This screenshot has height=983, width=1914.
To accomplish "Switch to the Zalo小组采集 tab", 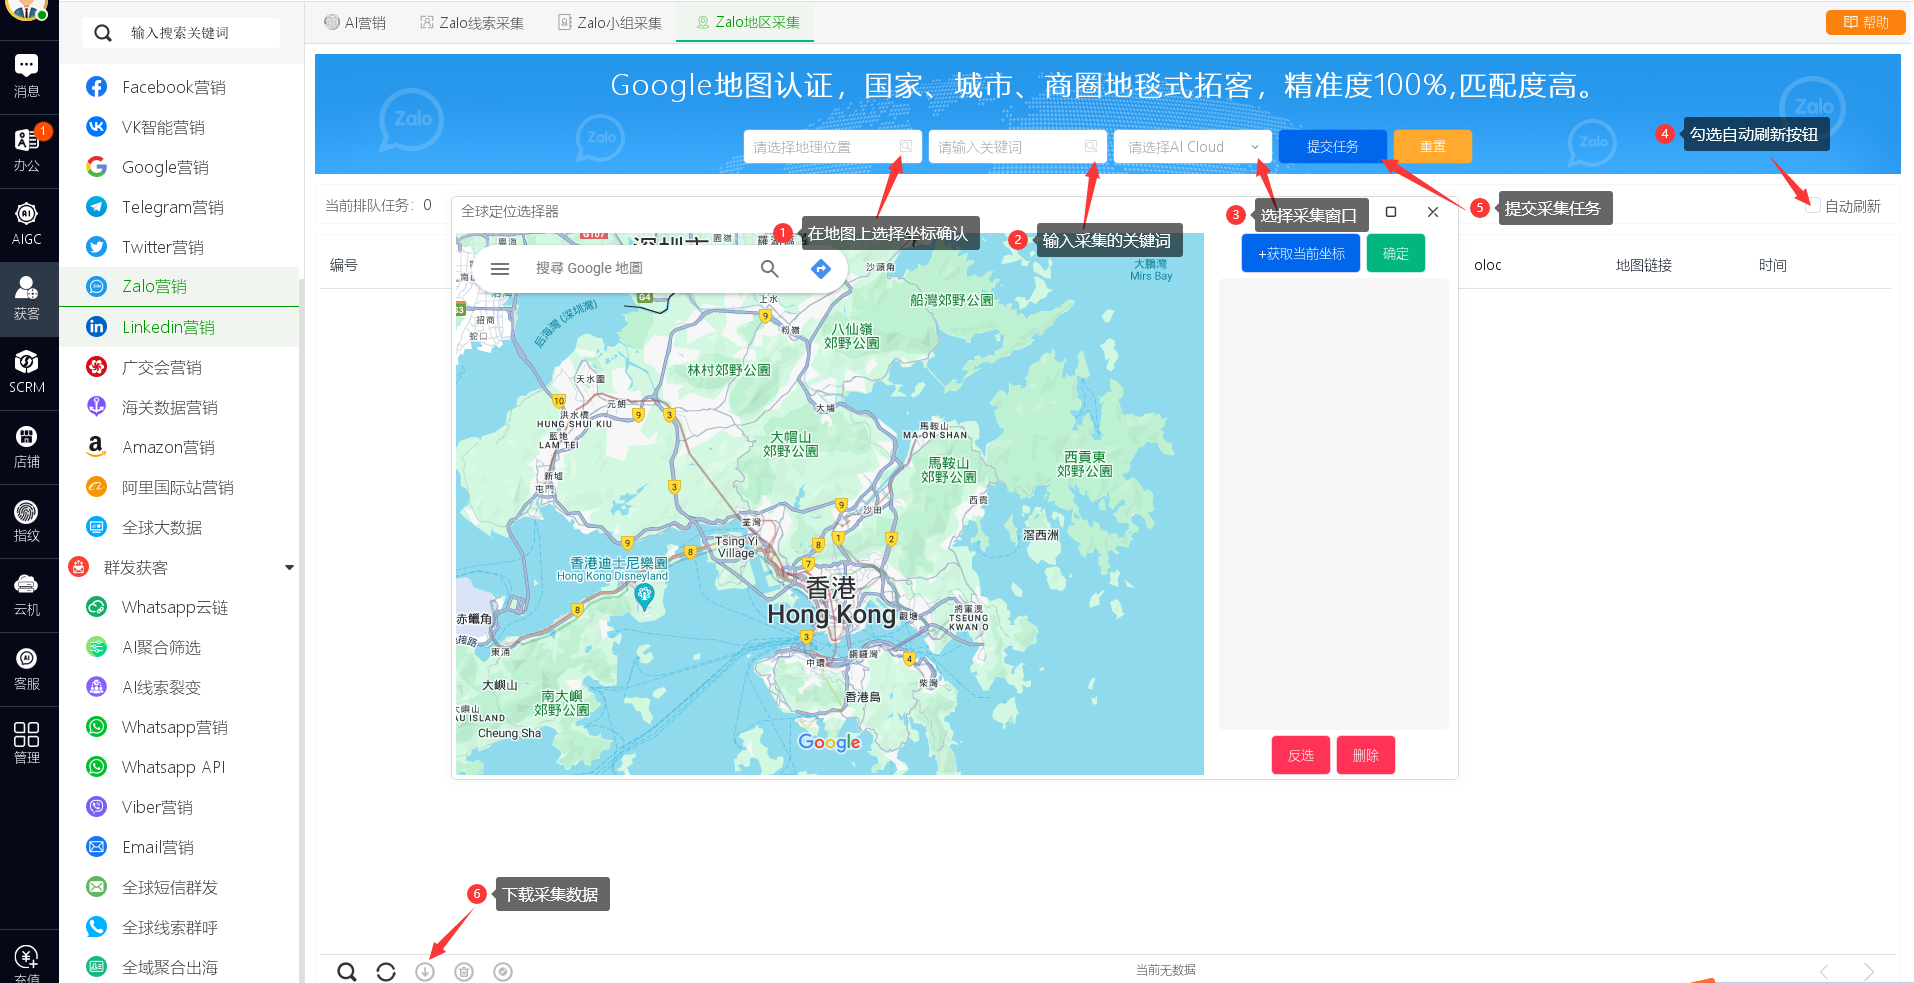I will 610,22.
